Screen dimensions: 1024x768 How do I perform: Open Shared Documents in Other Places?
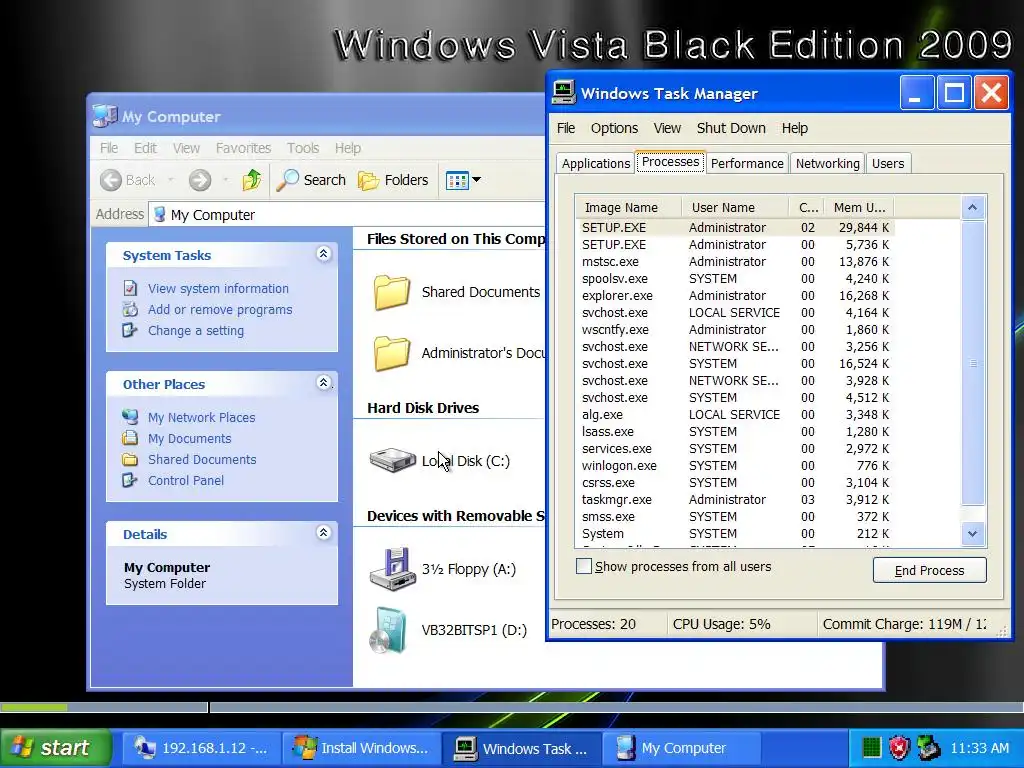(x=202, y=459)
